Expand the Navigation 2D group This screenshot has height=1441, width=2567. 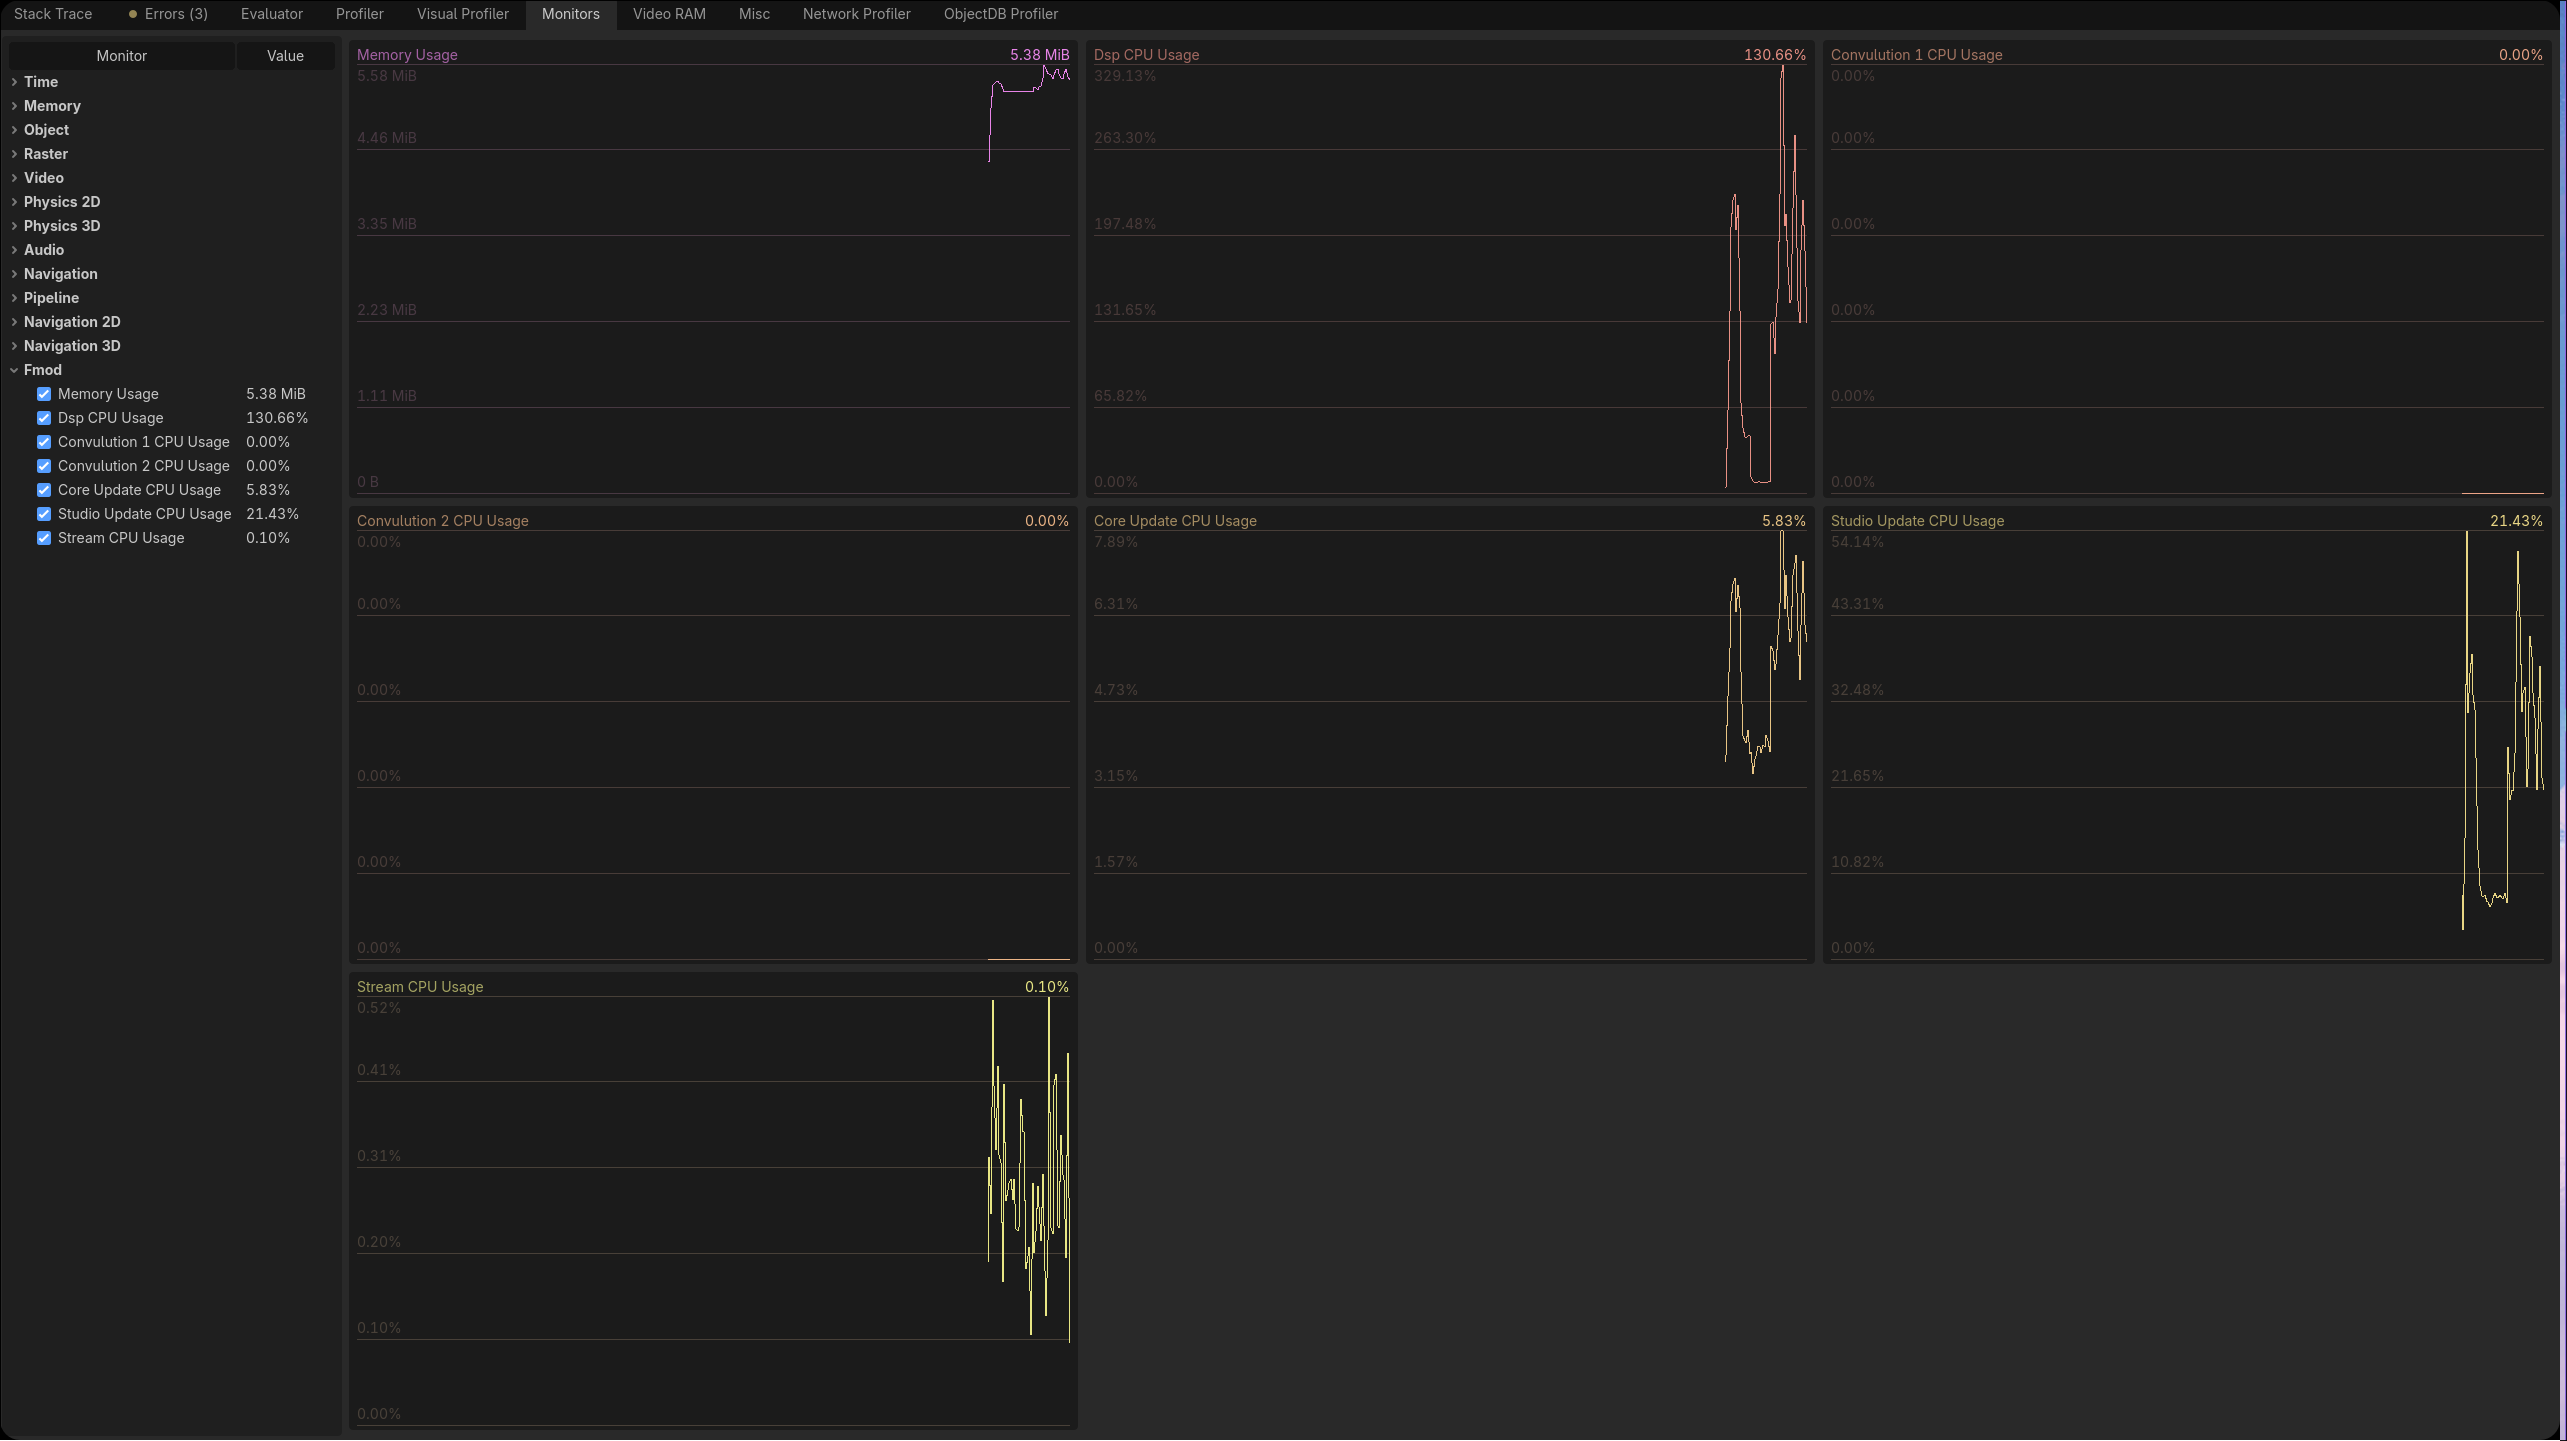14,322
